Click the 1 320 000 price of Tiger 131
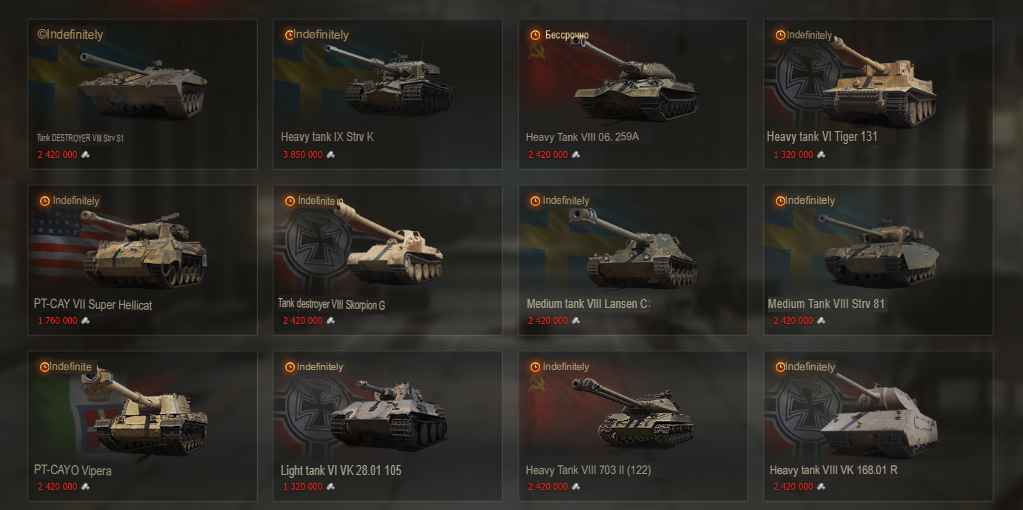Image resolution: width=1023 pixels, height=510 pixels. pyautogui.click(x=793, y=155)
